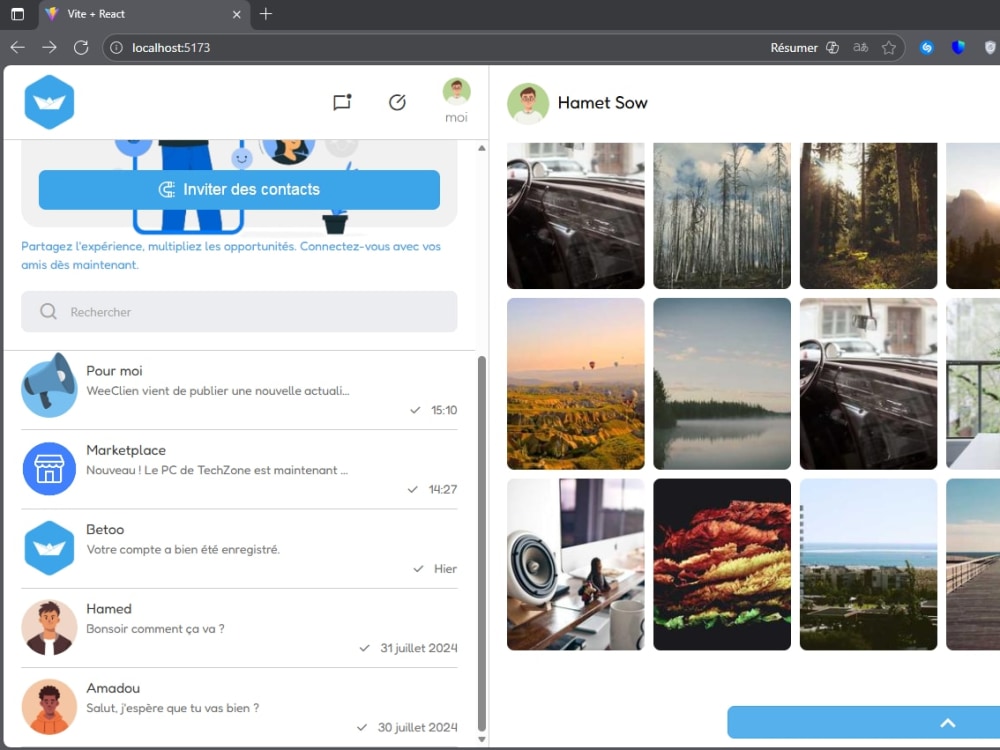Viewport: 1000px width, 750px height.
Task: Open the Shazam extension icon
Action: [927, 48]
